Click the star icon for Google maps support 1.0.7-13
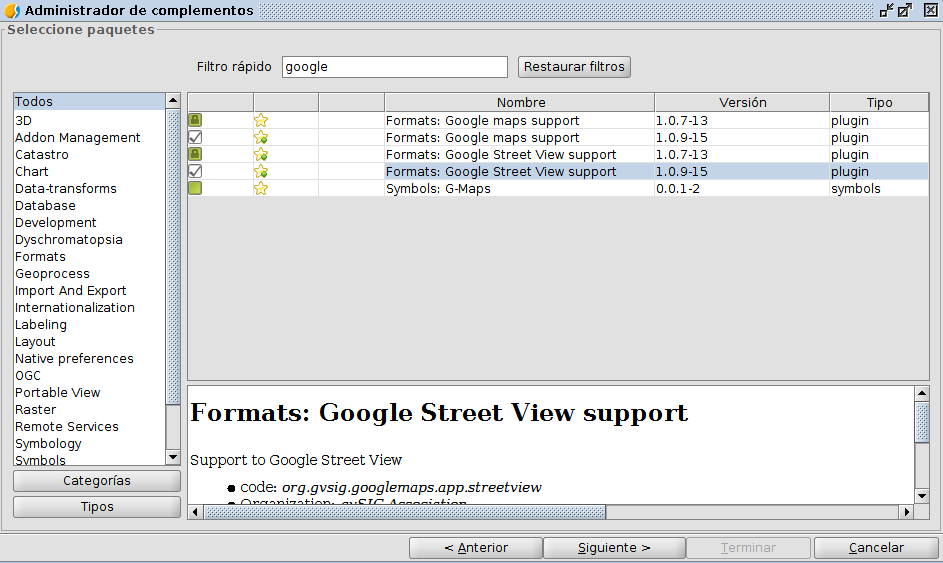This screenshot has width=943, height=563. pyautogui.click(x=261, y=120)
